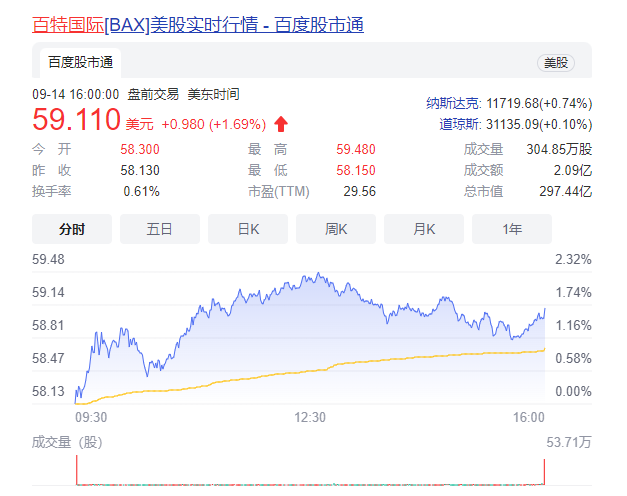Click the 16:00 time axis label
The width and height of the screenshot is (627, 496).
point(529,417)
